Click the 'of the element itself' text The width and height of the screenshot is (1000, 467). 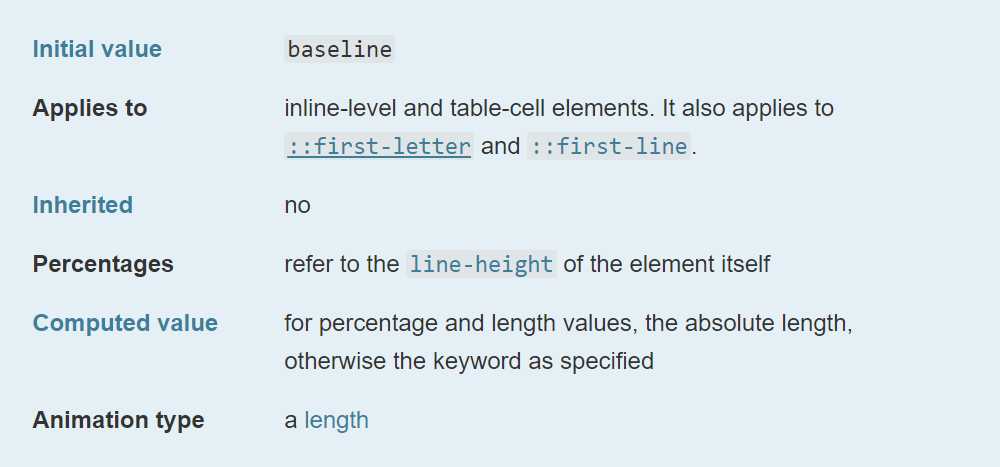(x=667, y=264)
